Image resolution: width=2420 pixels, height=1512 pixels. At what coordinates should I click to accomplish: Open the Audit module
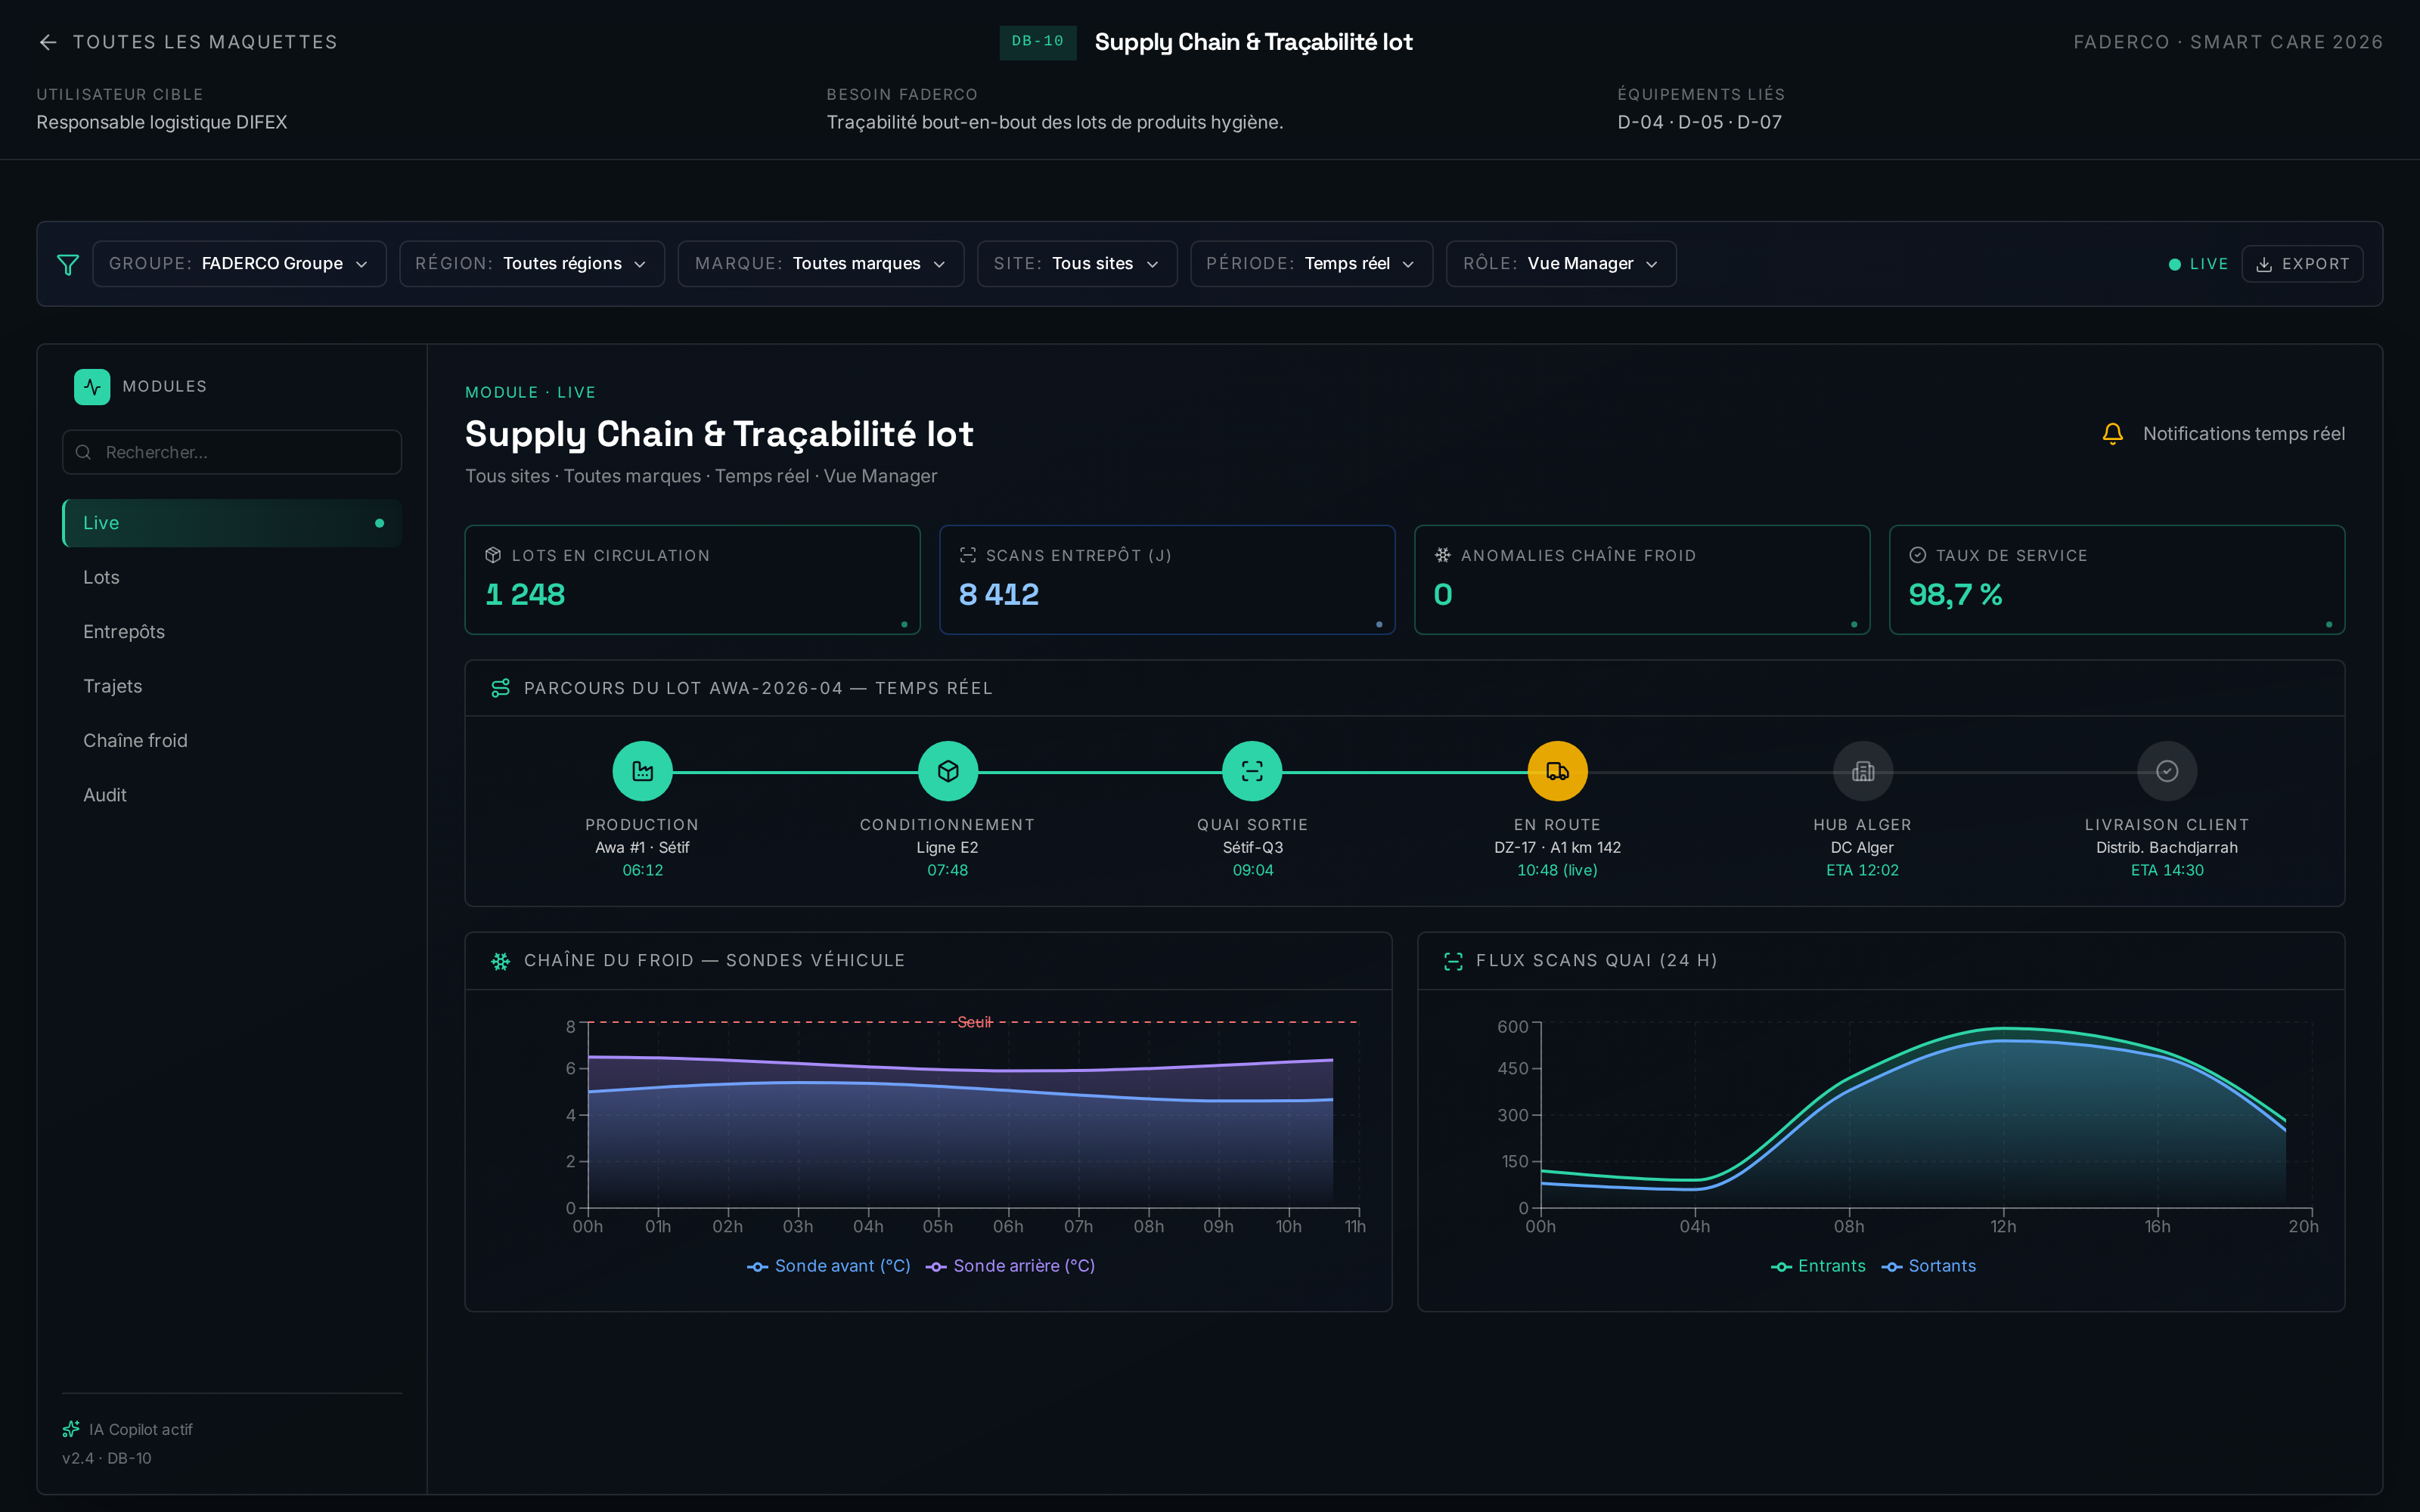[232, 795]
